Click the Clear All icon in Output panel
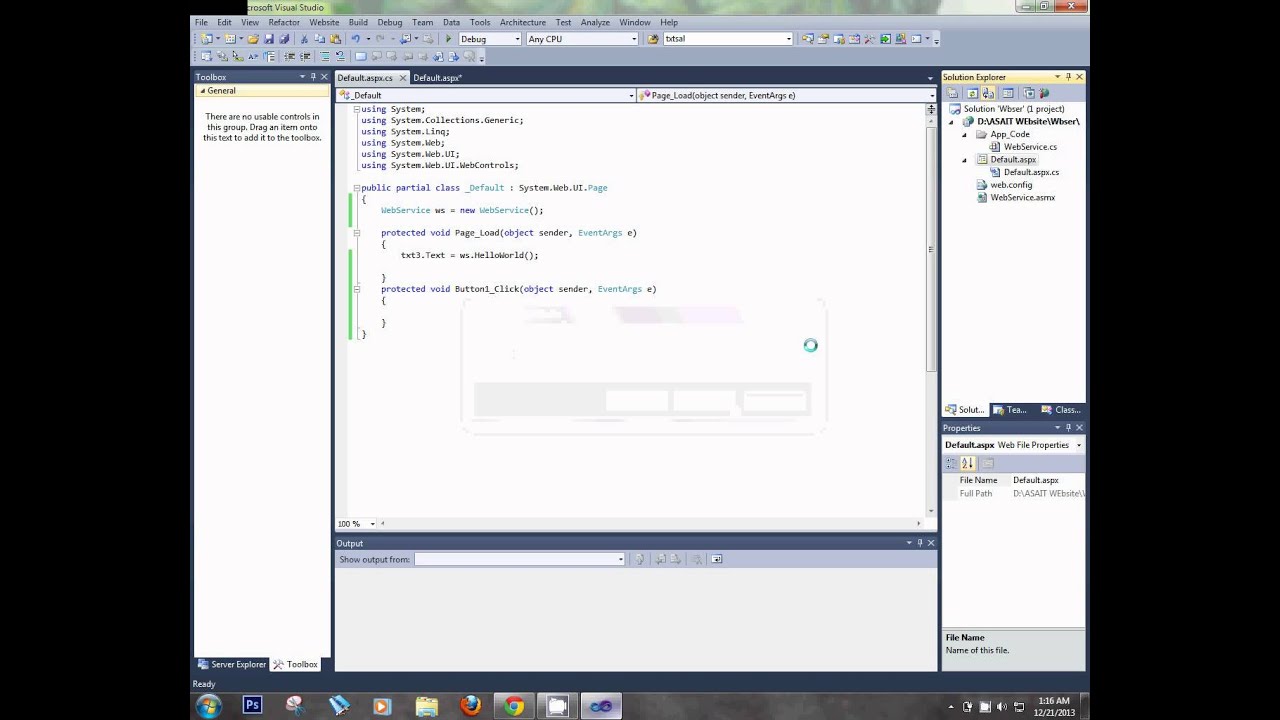The width and height of the screenshot is (1280, 720). (697, 559)
